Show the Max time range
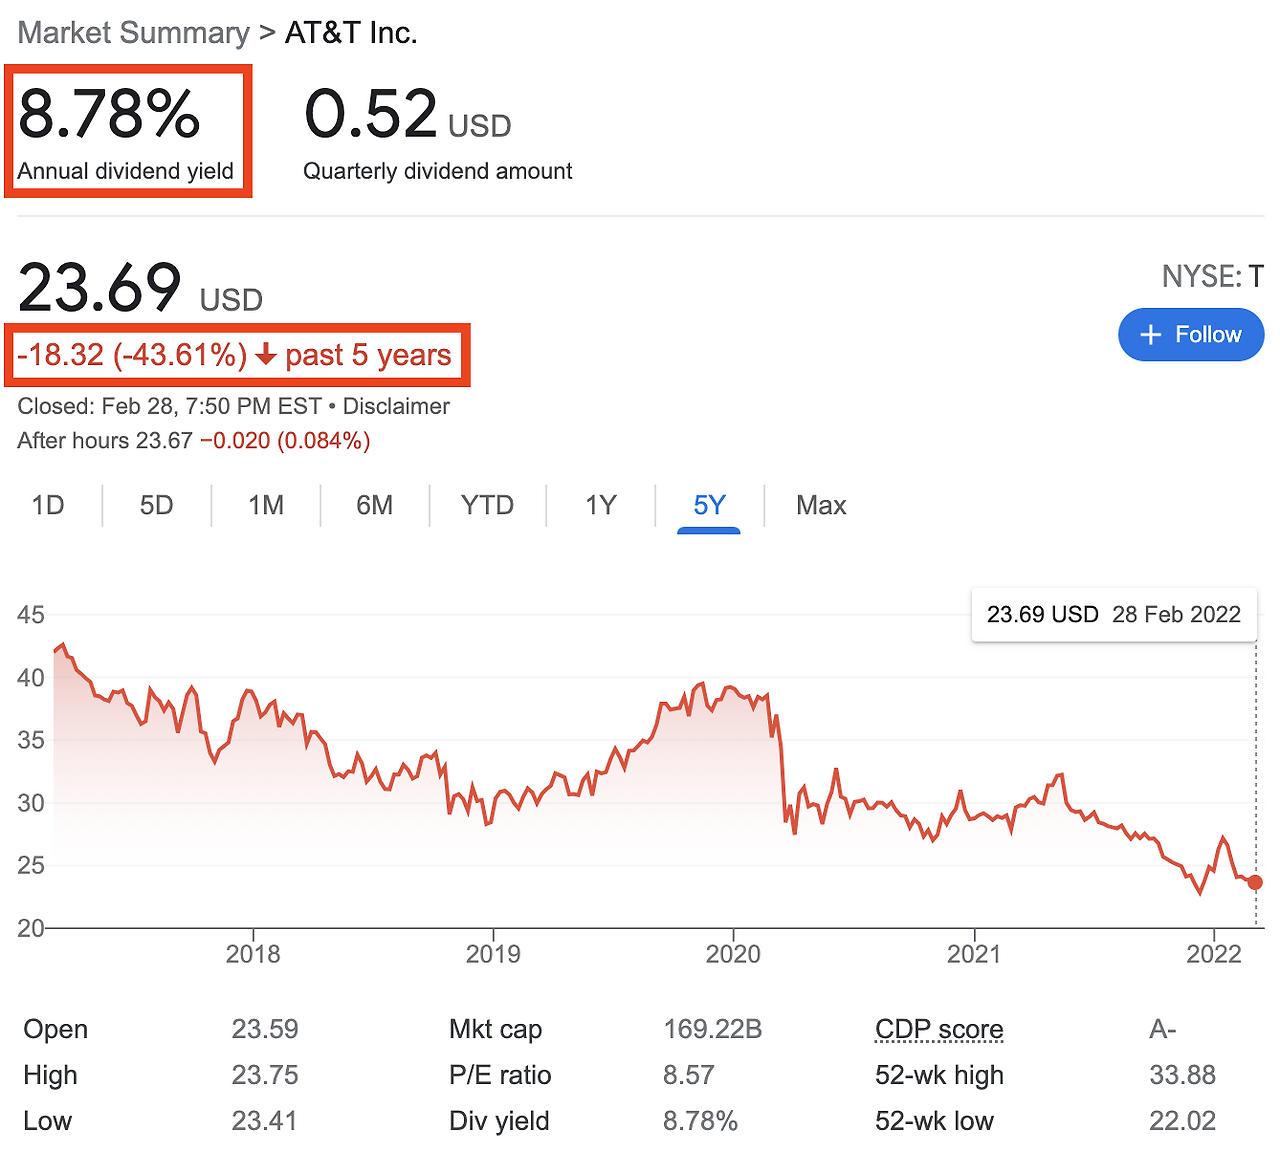1280x1151 pixels. tap(821, 505)
